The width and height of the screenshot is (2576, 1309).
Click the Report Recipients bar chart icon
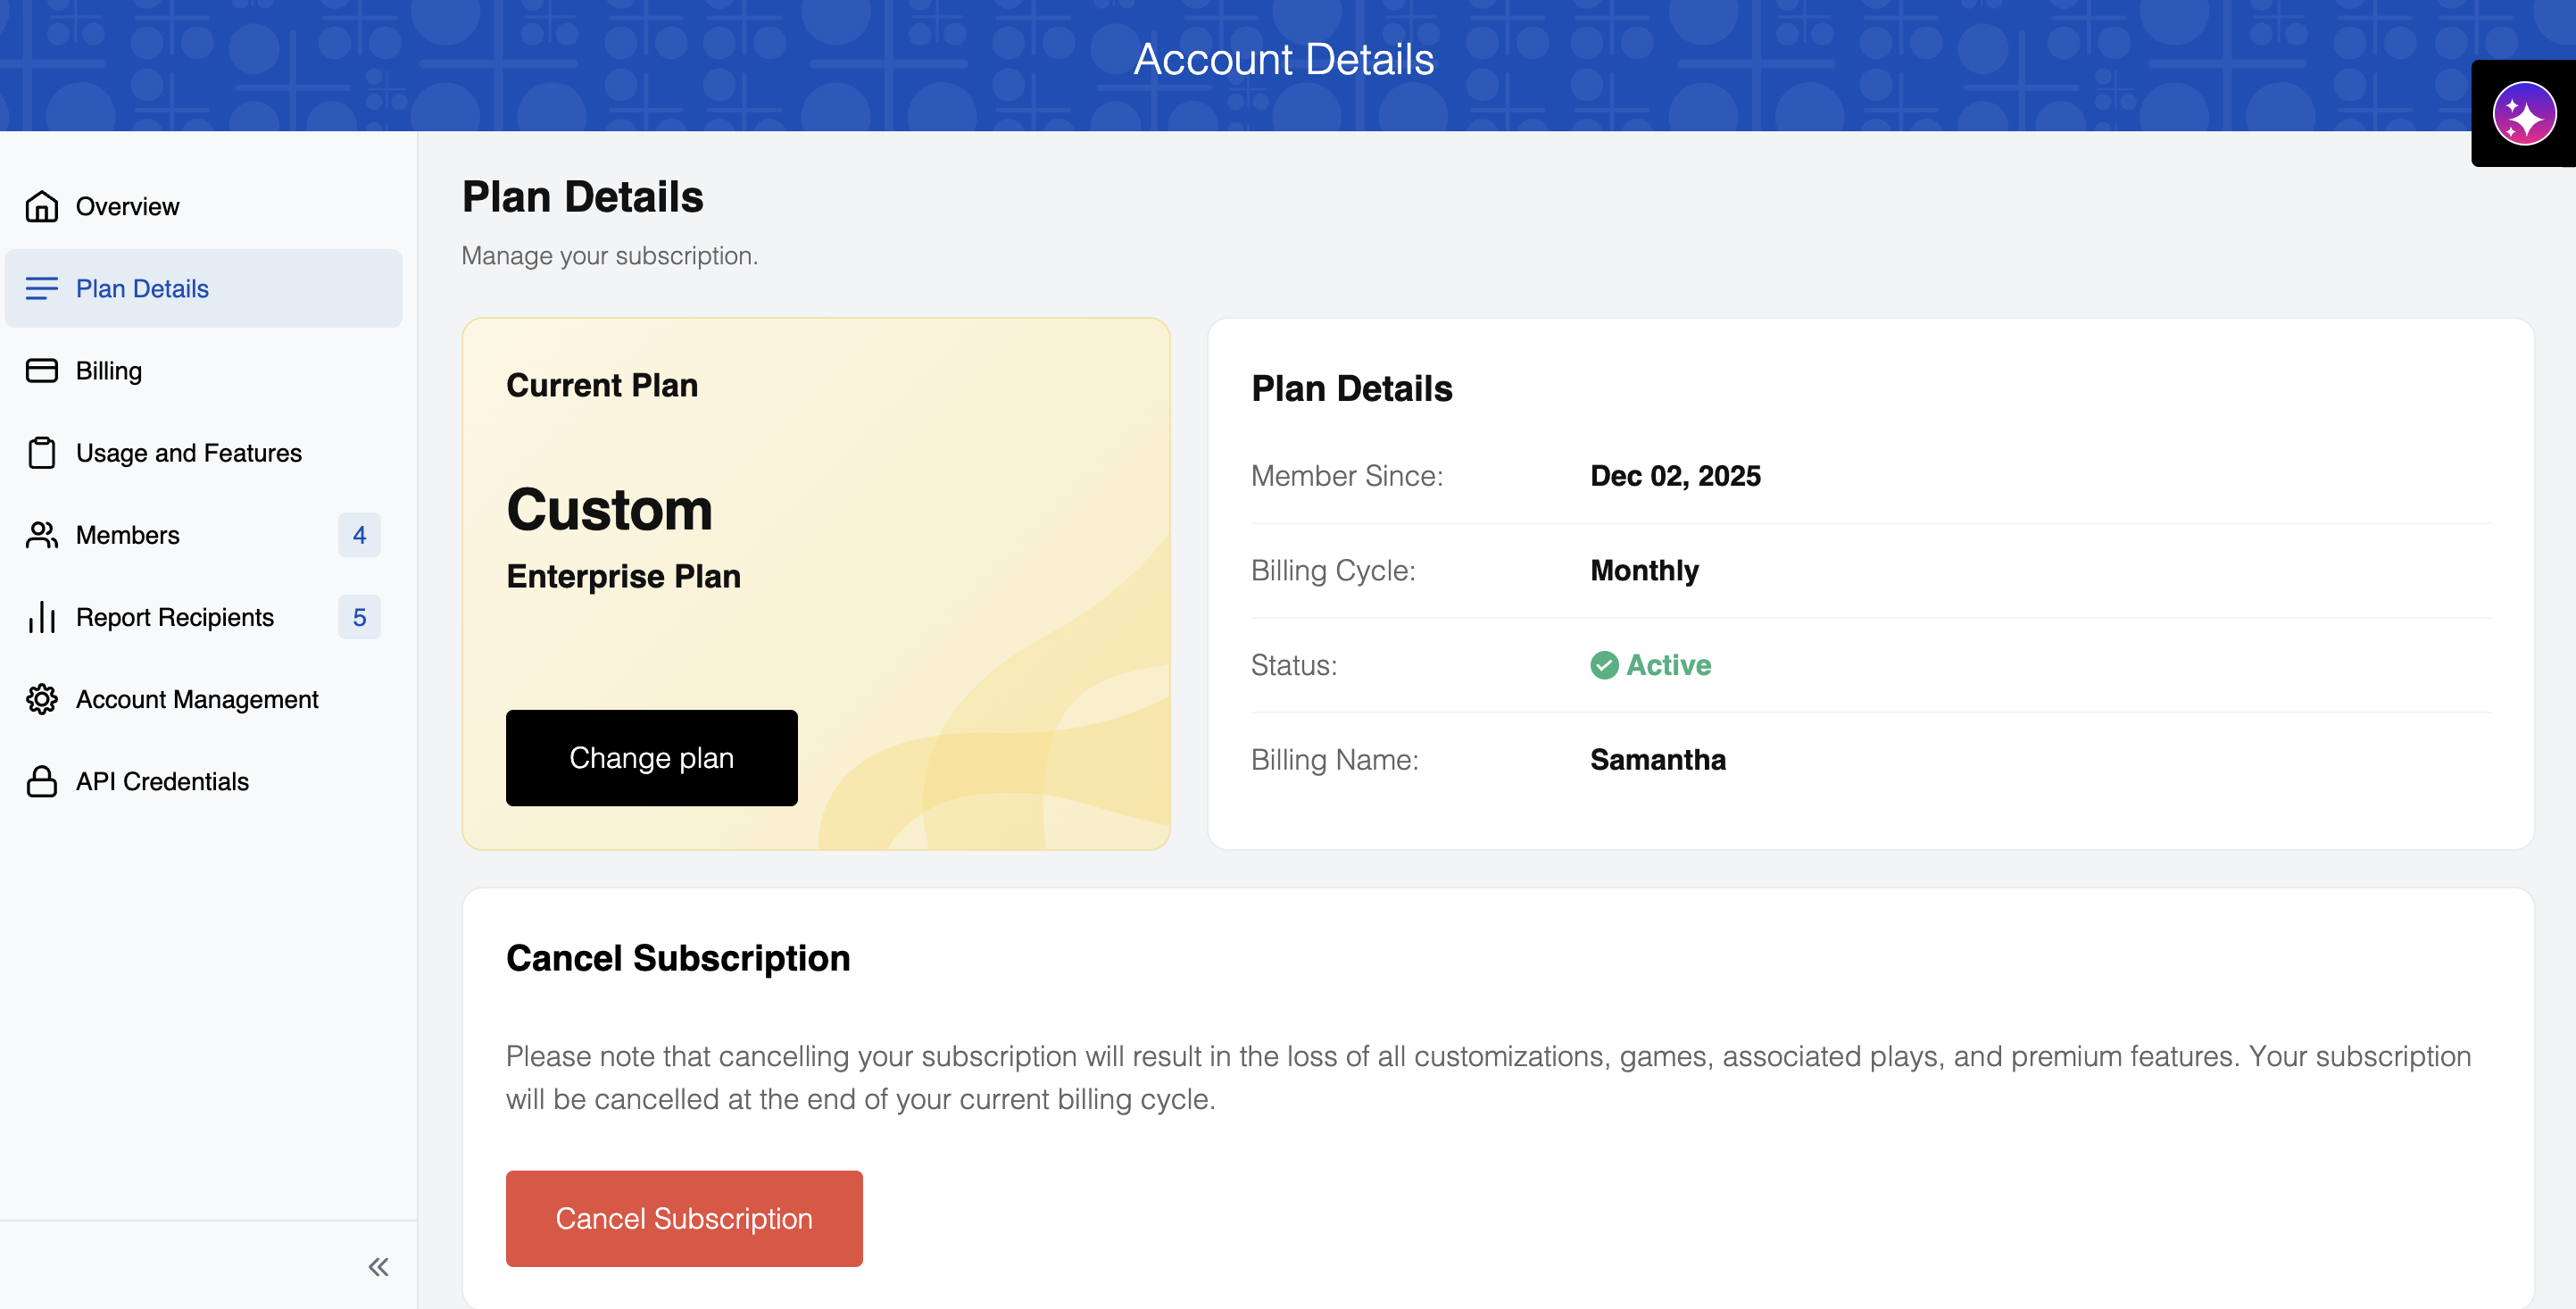pos(42,616)
